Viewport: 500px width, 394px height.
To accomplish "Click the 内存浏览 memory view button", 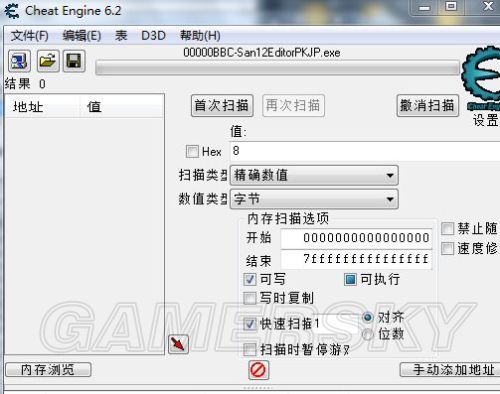I will 48,370.
